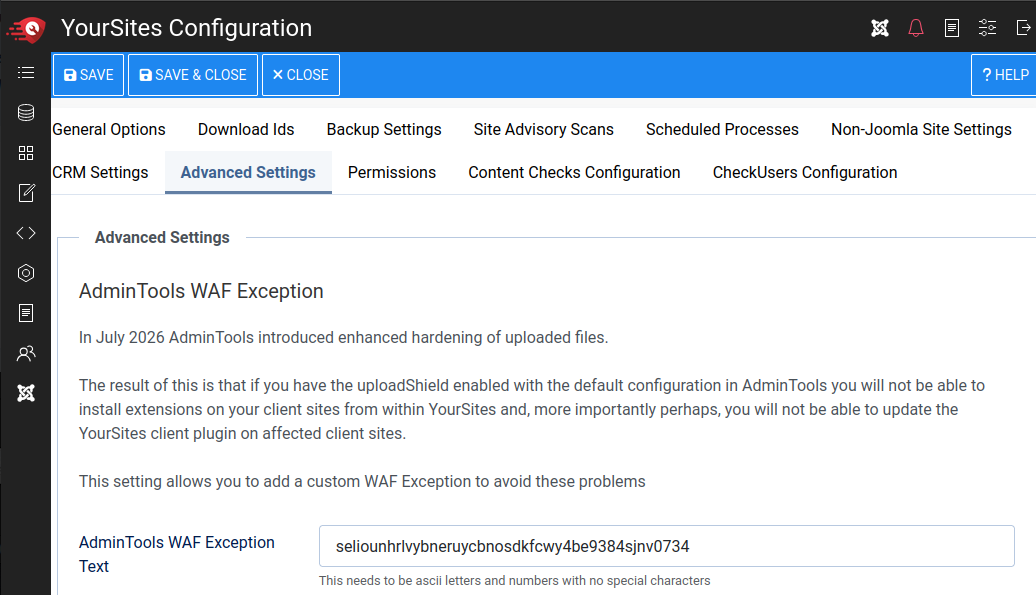
Task: Click Save & Close button
Action: [193, 75]
